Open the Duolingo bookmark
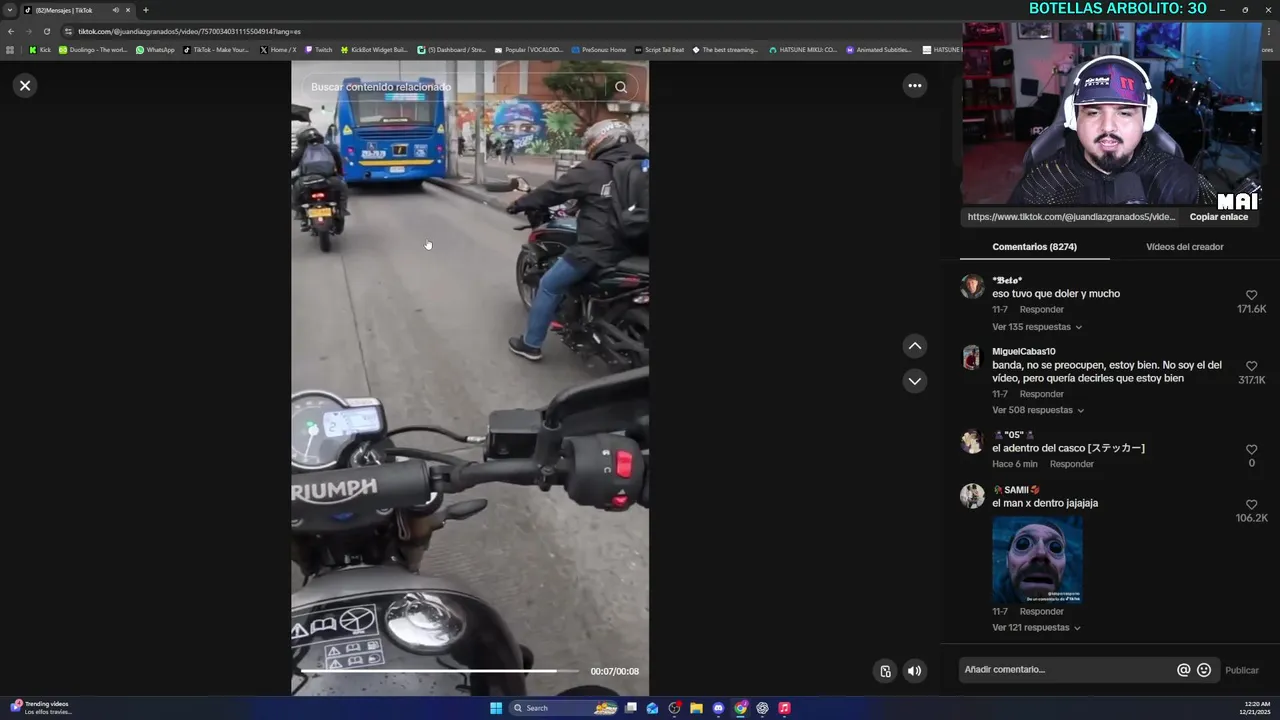This screenshot has height=720, width=1280. pyautogui.click(x=93, y=50)
